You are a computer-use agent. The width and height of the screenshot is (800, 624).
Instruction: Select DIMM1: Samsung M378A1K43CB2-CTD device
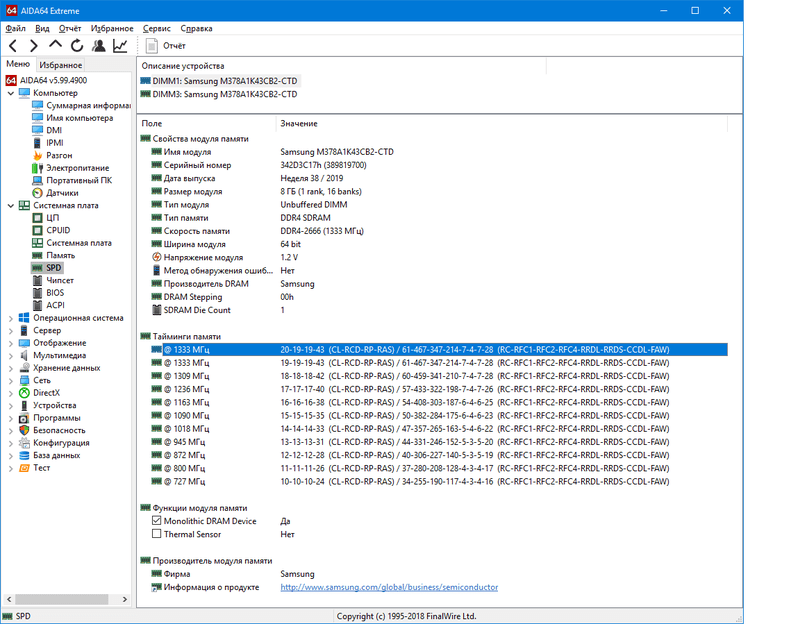point(219,81)
